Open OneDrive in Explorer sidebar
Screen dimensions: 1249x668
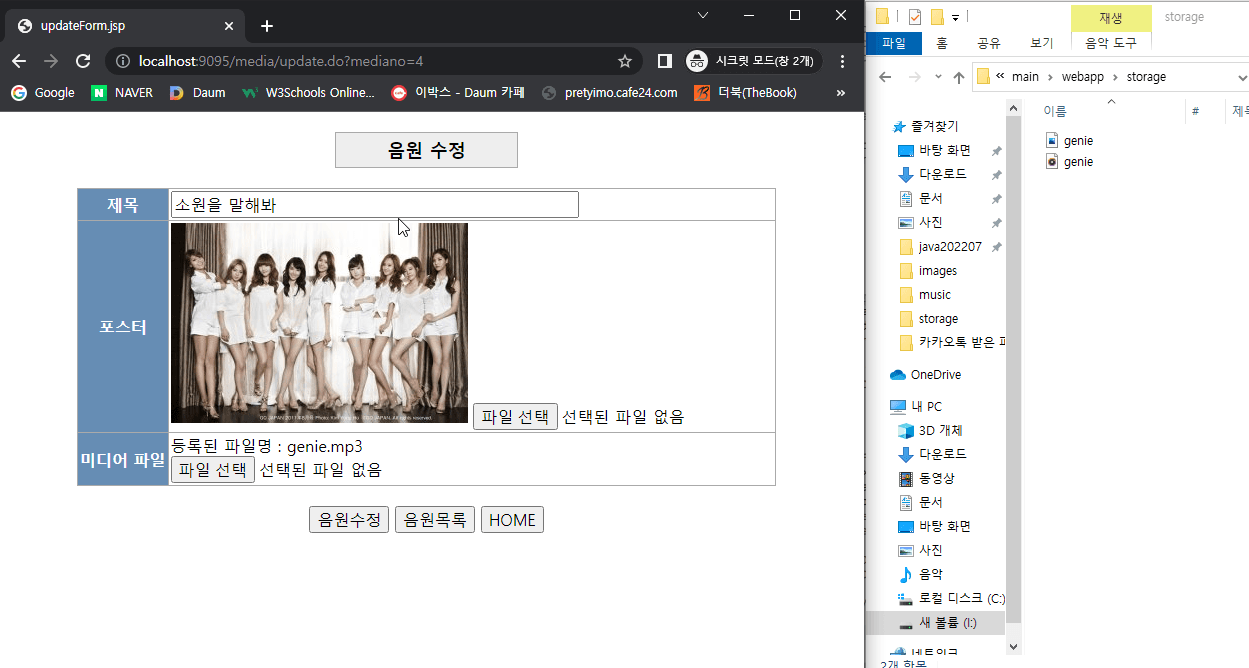[925, 374]
